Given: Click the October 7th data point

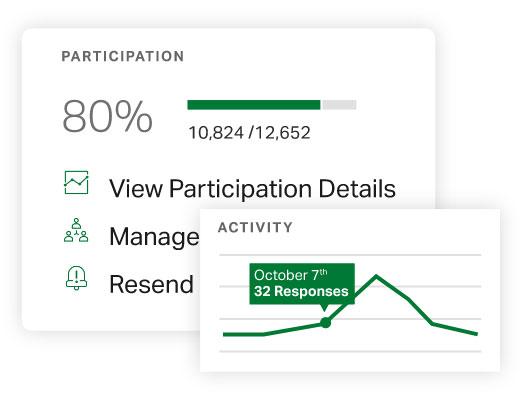Looking at the screenshot, I should [x=325, y=322].
